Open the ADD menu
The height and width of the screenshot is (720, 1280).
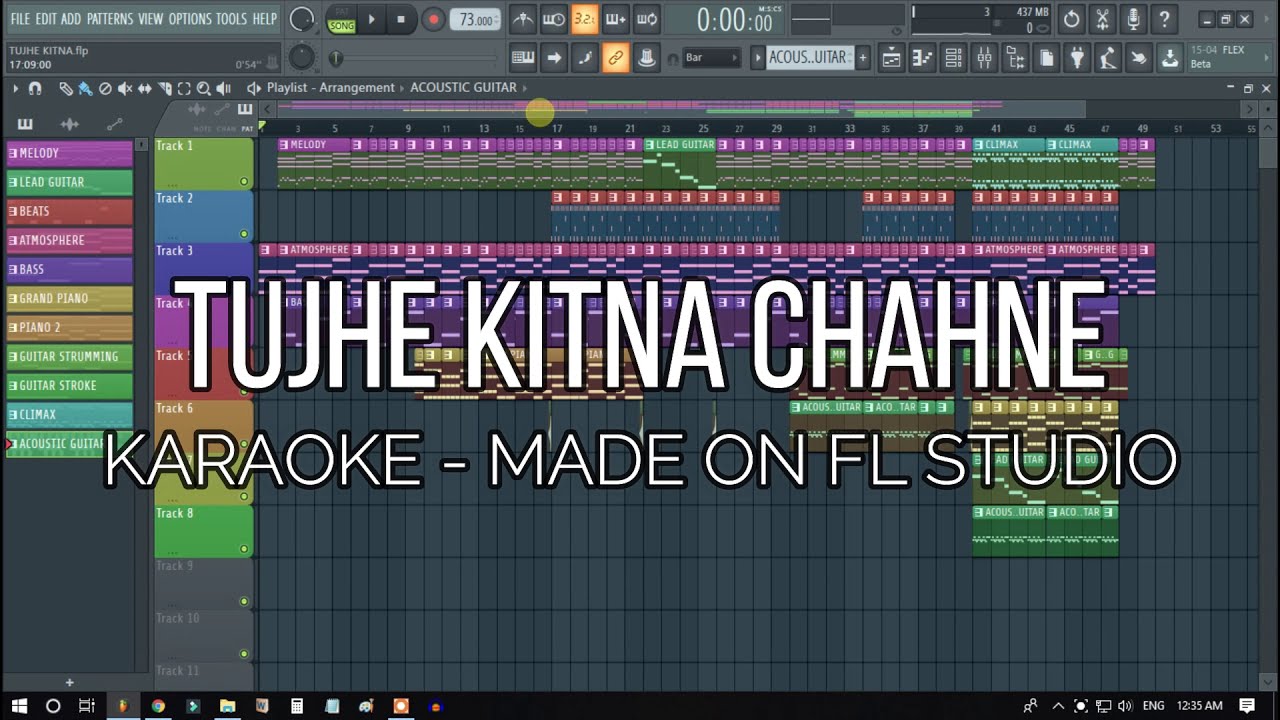click(x=71, y=19)
